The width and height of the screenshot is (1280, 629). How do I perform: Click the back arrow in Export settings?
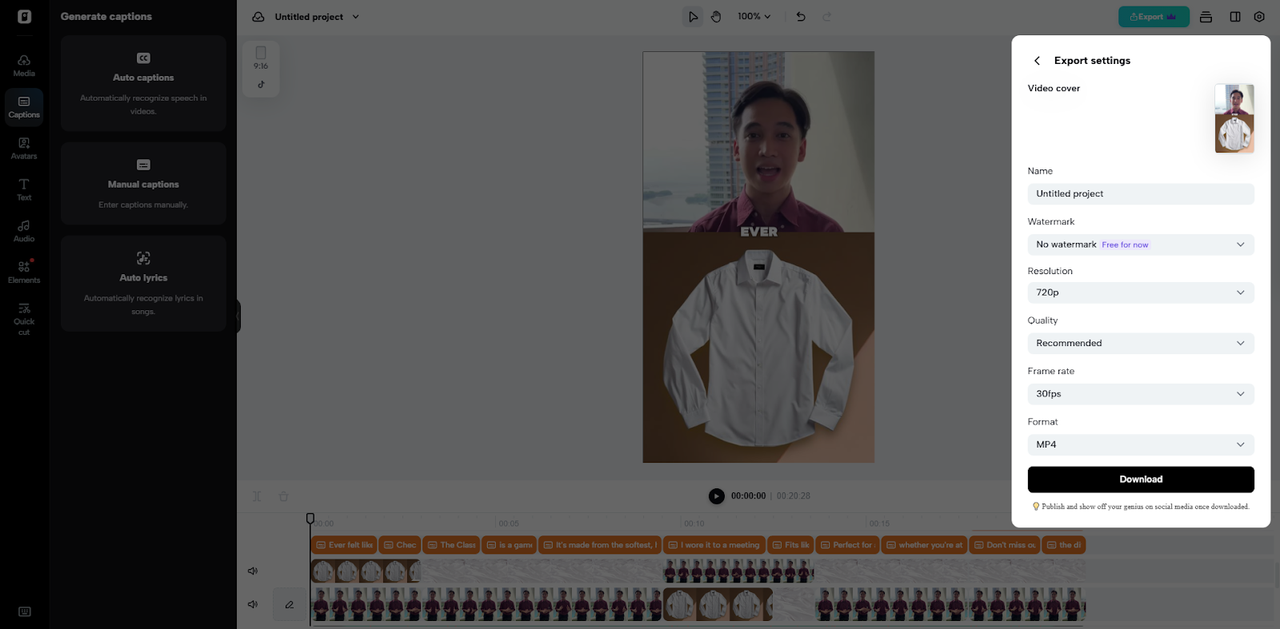point(1037,61)
